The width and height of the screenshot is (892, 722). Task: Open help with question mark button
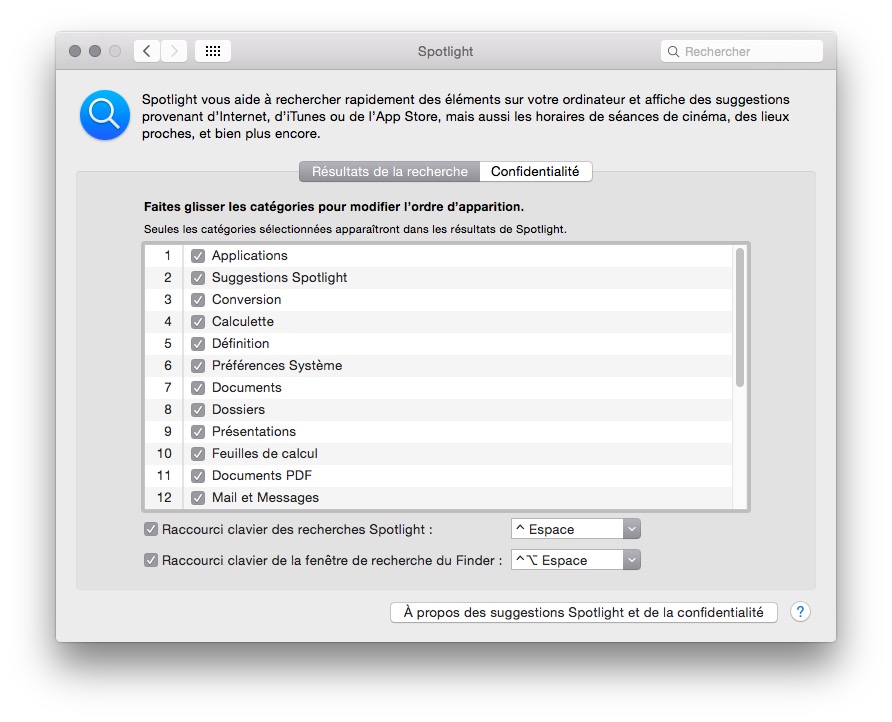(800, 612)
